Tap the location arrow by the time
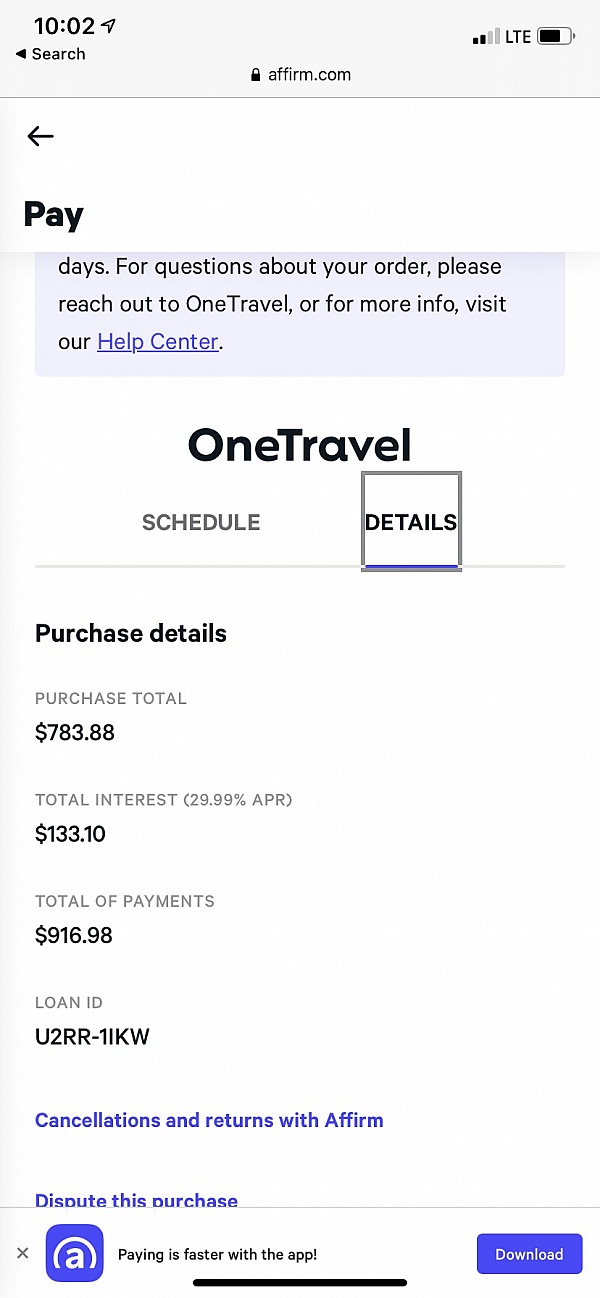This screenshot has height=1298, width=600. [x=107, y=27]
